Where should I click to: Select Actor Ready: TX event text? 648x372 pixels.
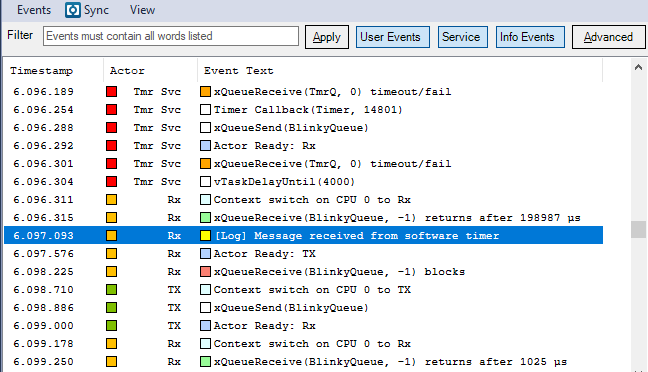tap(264, 253)
